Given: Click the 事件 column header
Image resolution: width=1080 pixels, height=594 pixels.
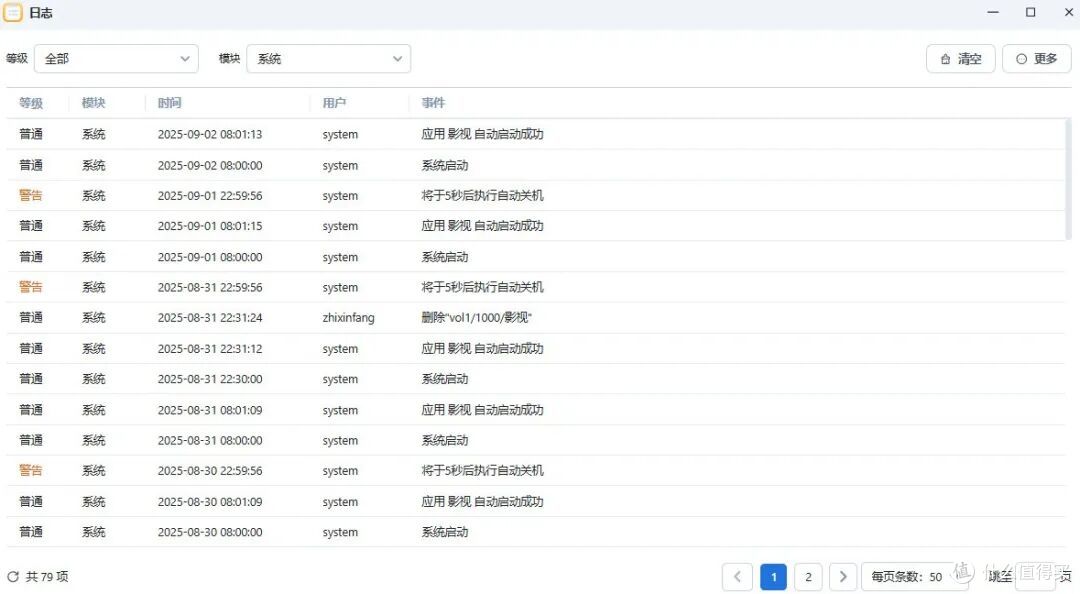Looking at the screenshot, I should click(433, 103).
